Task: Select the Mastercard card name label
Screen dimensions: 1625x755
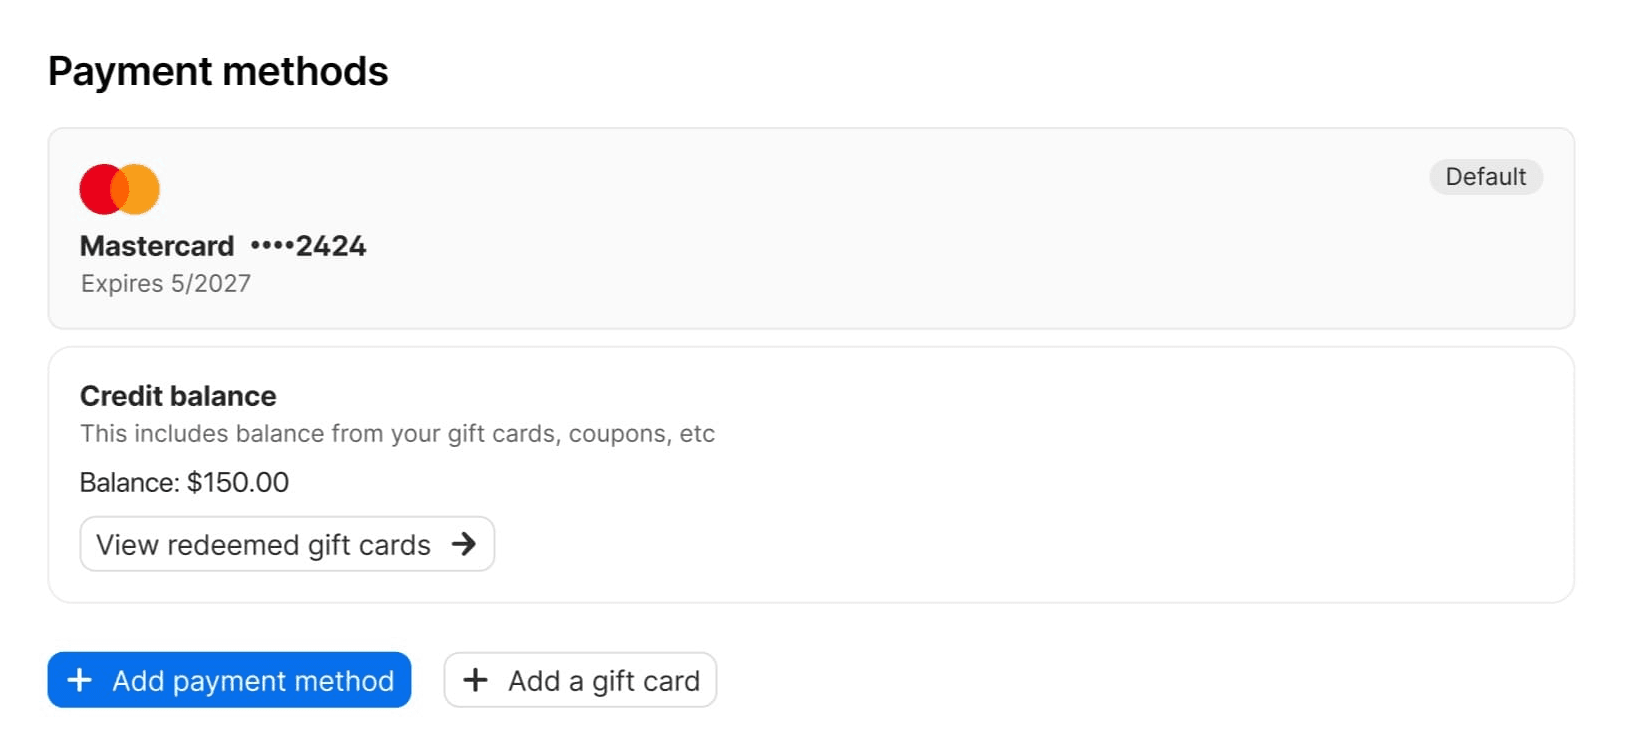Action: 157,246
